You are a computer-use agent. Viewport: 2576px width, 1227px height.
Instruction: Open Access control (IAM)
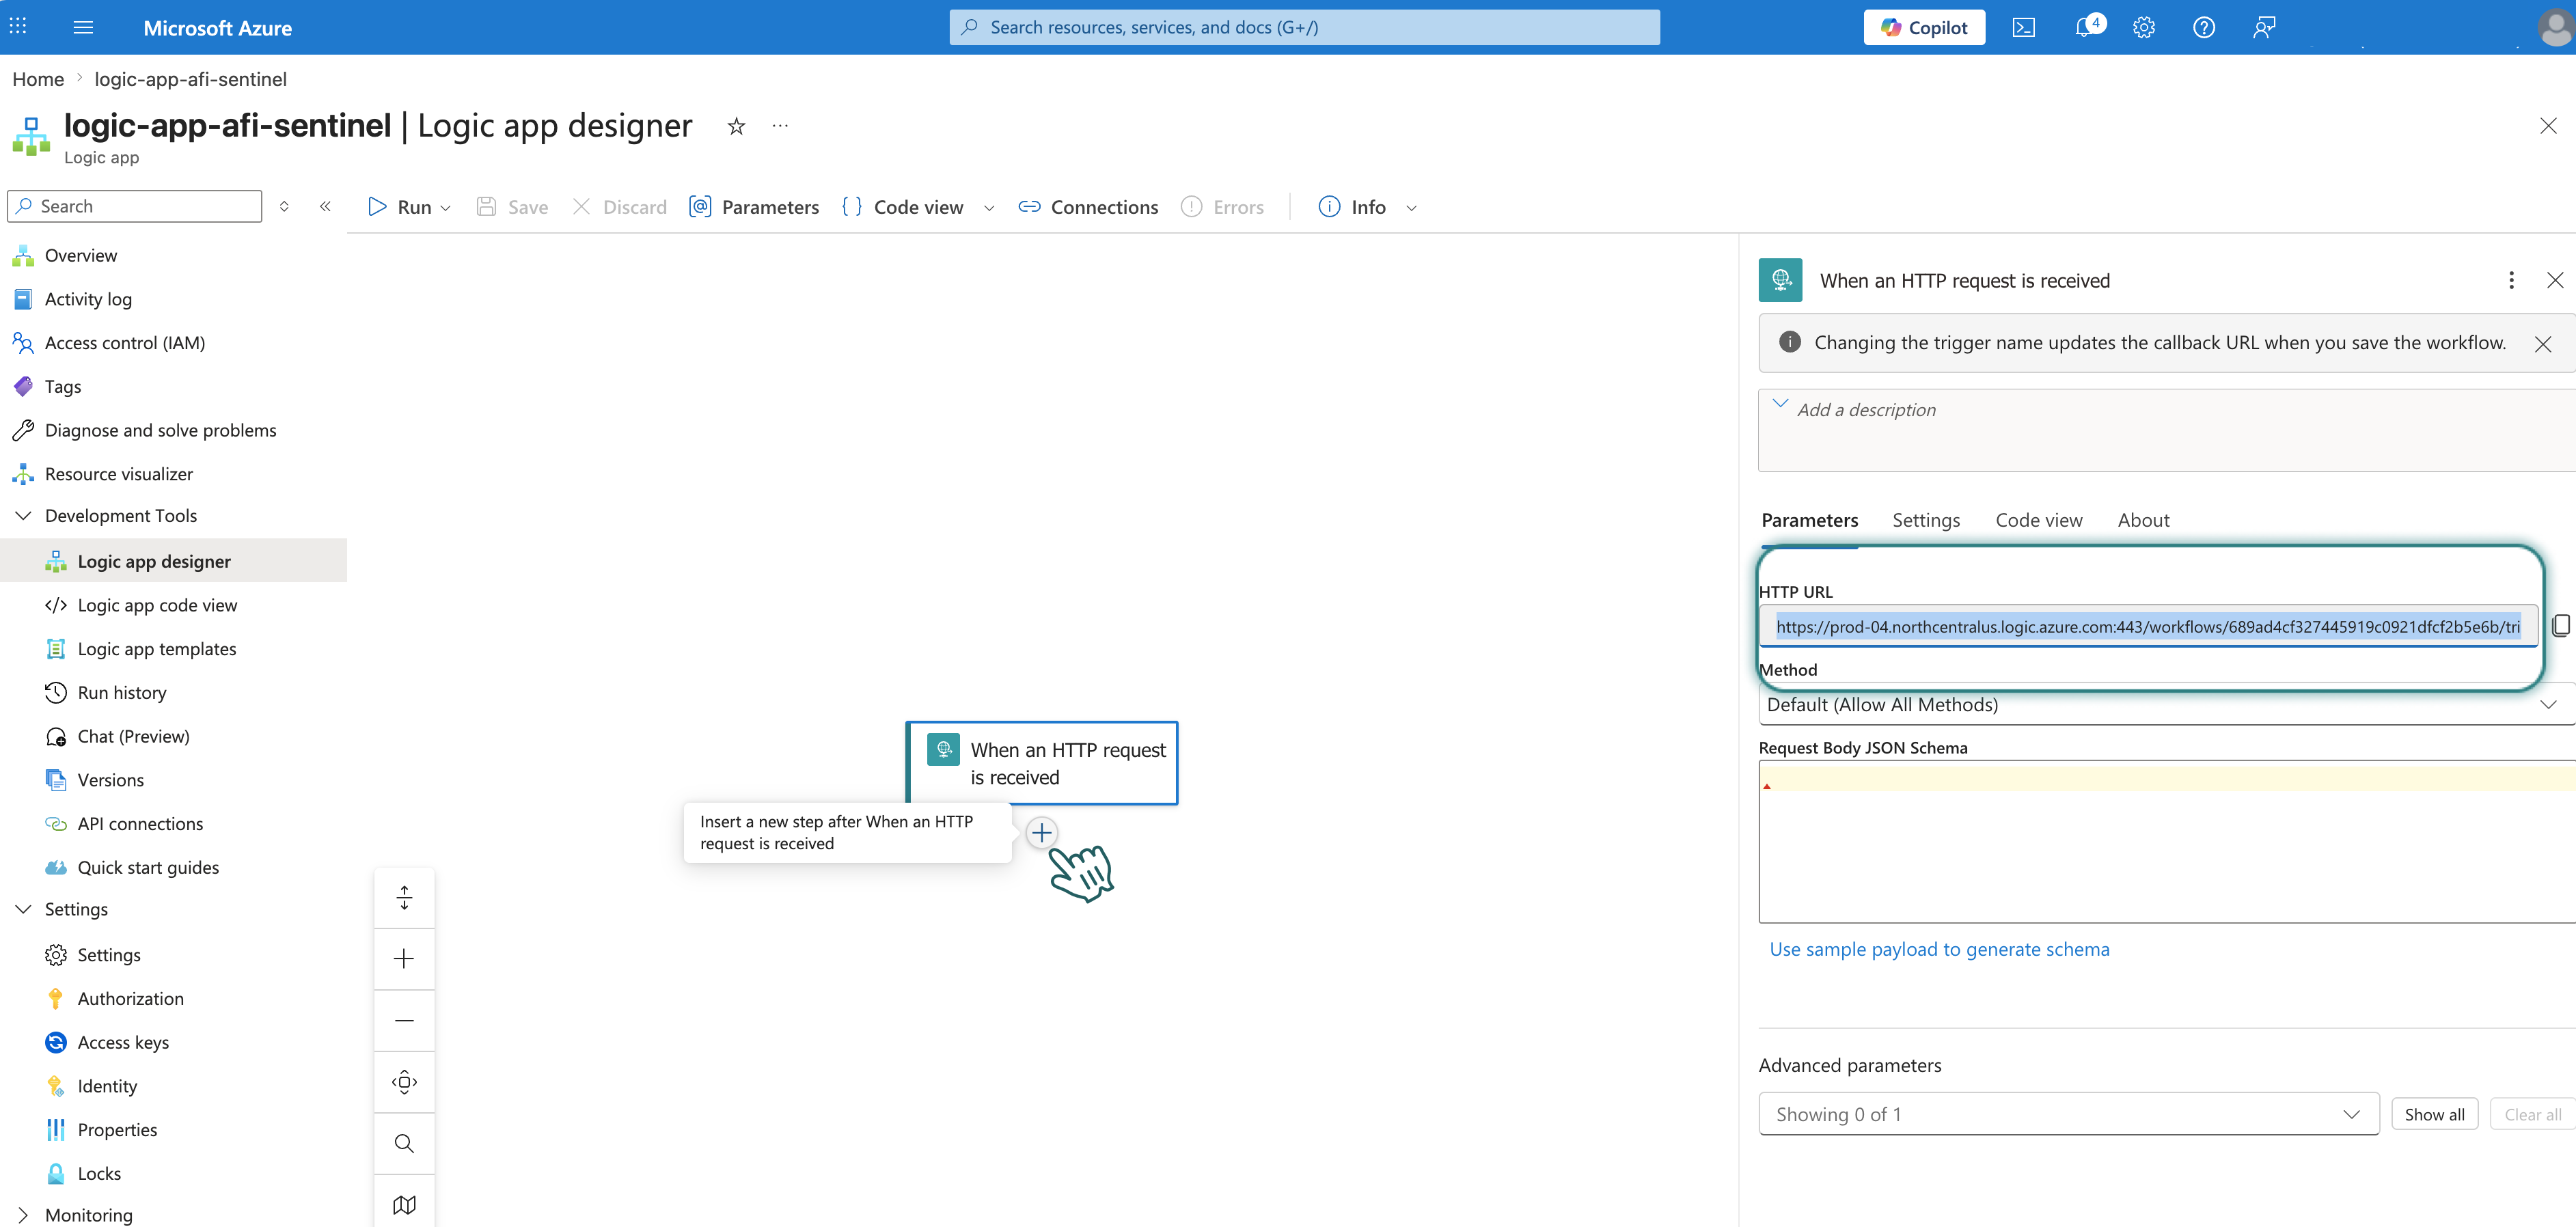pyautogui.click(x=125, y=343)
